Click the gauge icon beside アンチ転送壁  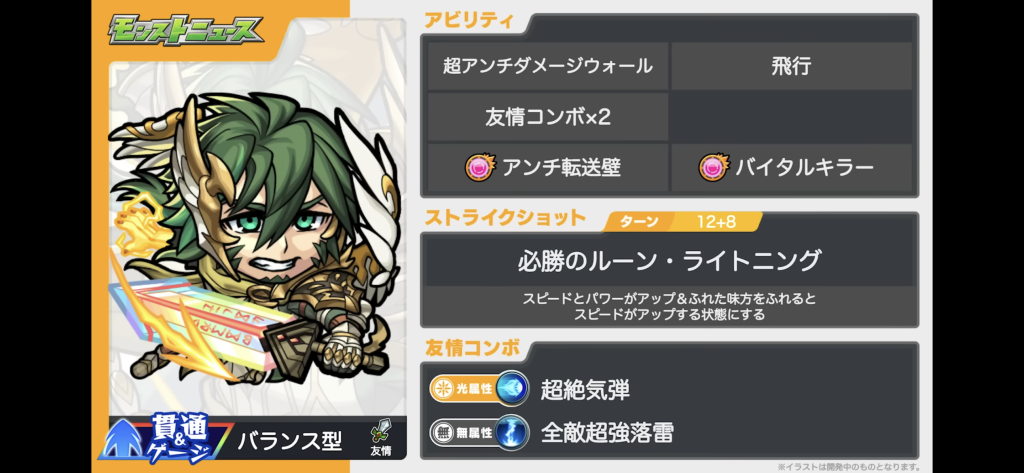480,168
